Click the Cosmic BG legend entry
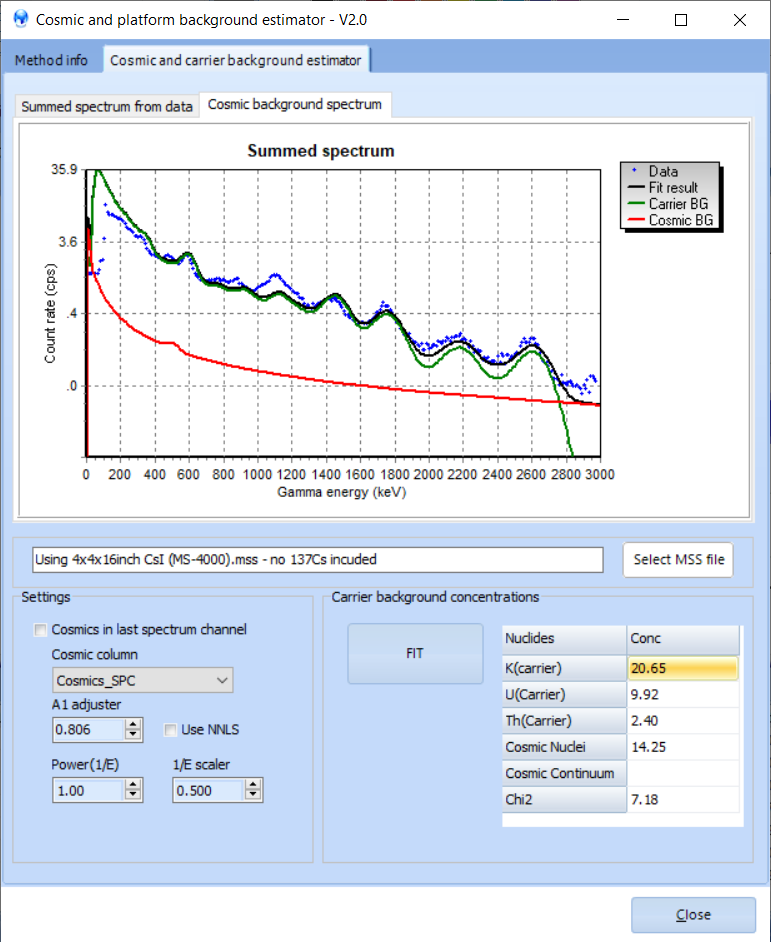 point(680,220)
